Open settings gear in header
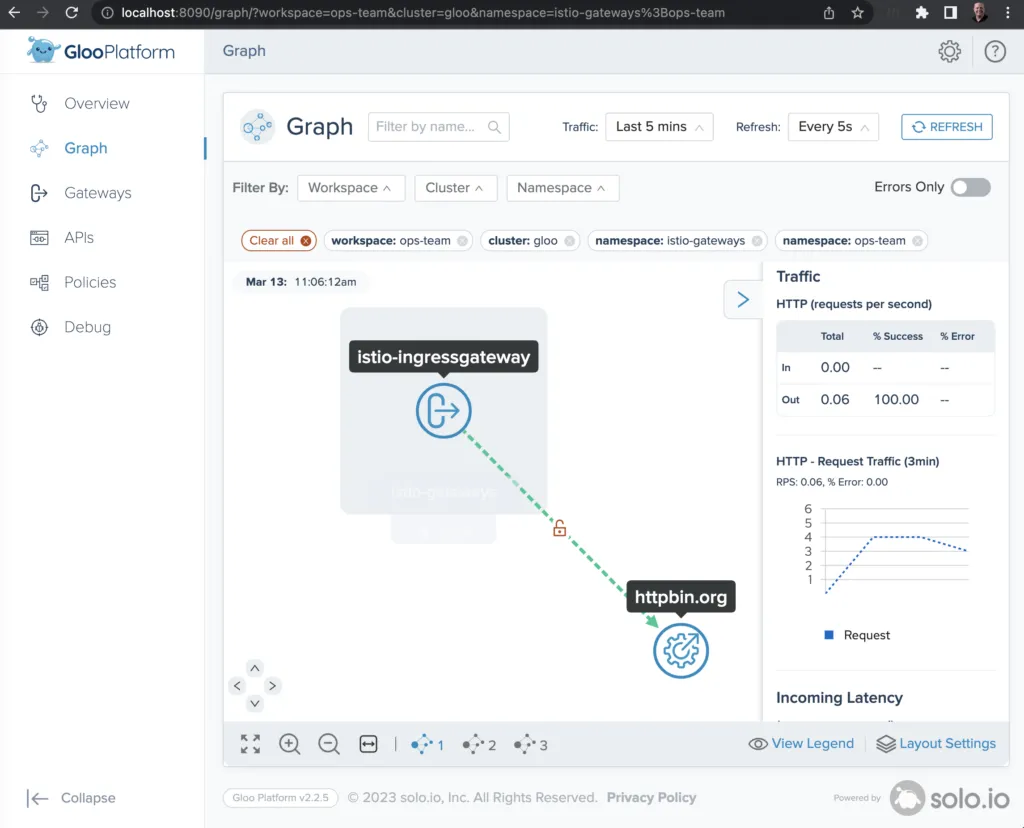Viewport: 1024px width, 828px height. point(950,52)
